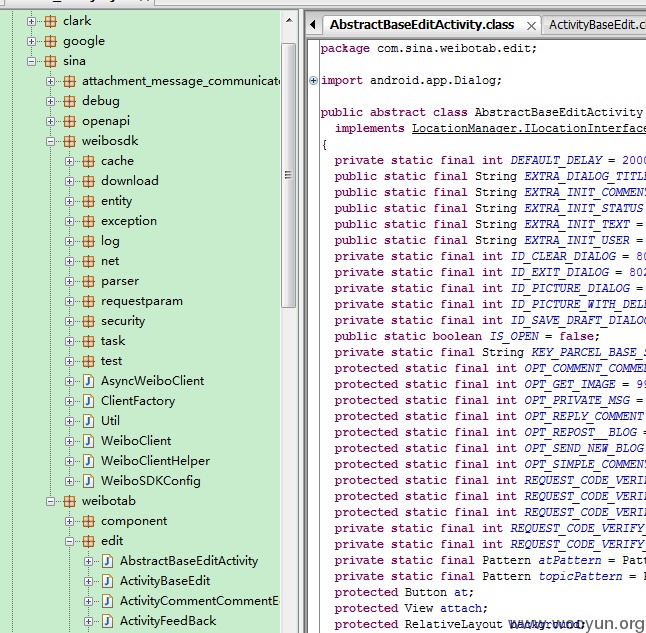Image resolution: width=646 pixels, height=633 pixels.
Task: Expand the google package node
Action: (31, 41)
